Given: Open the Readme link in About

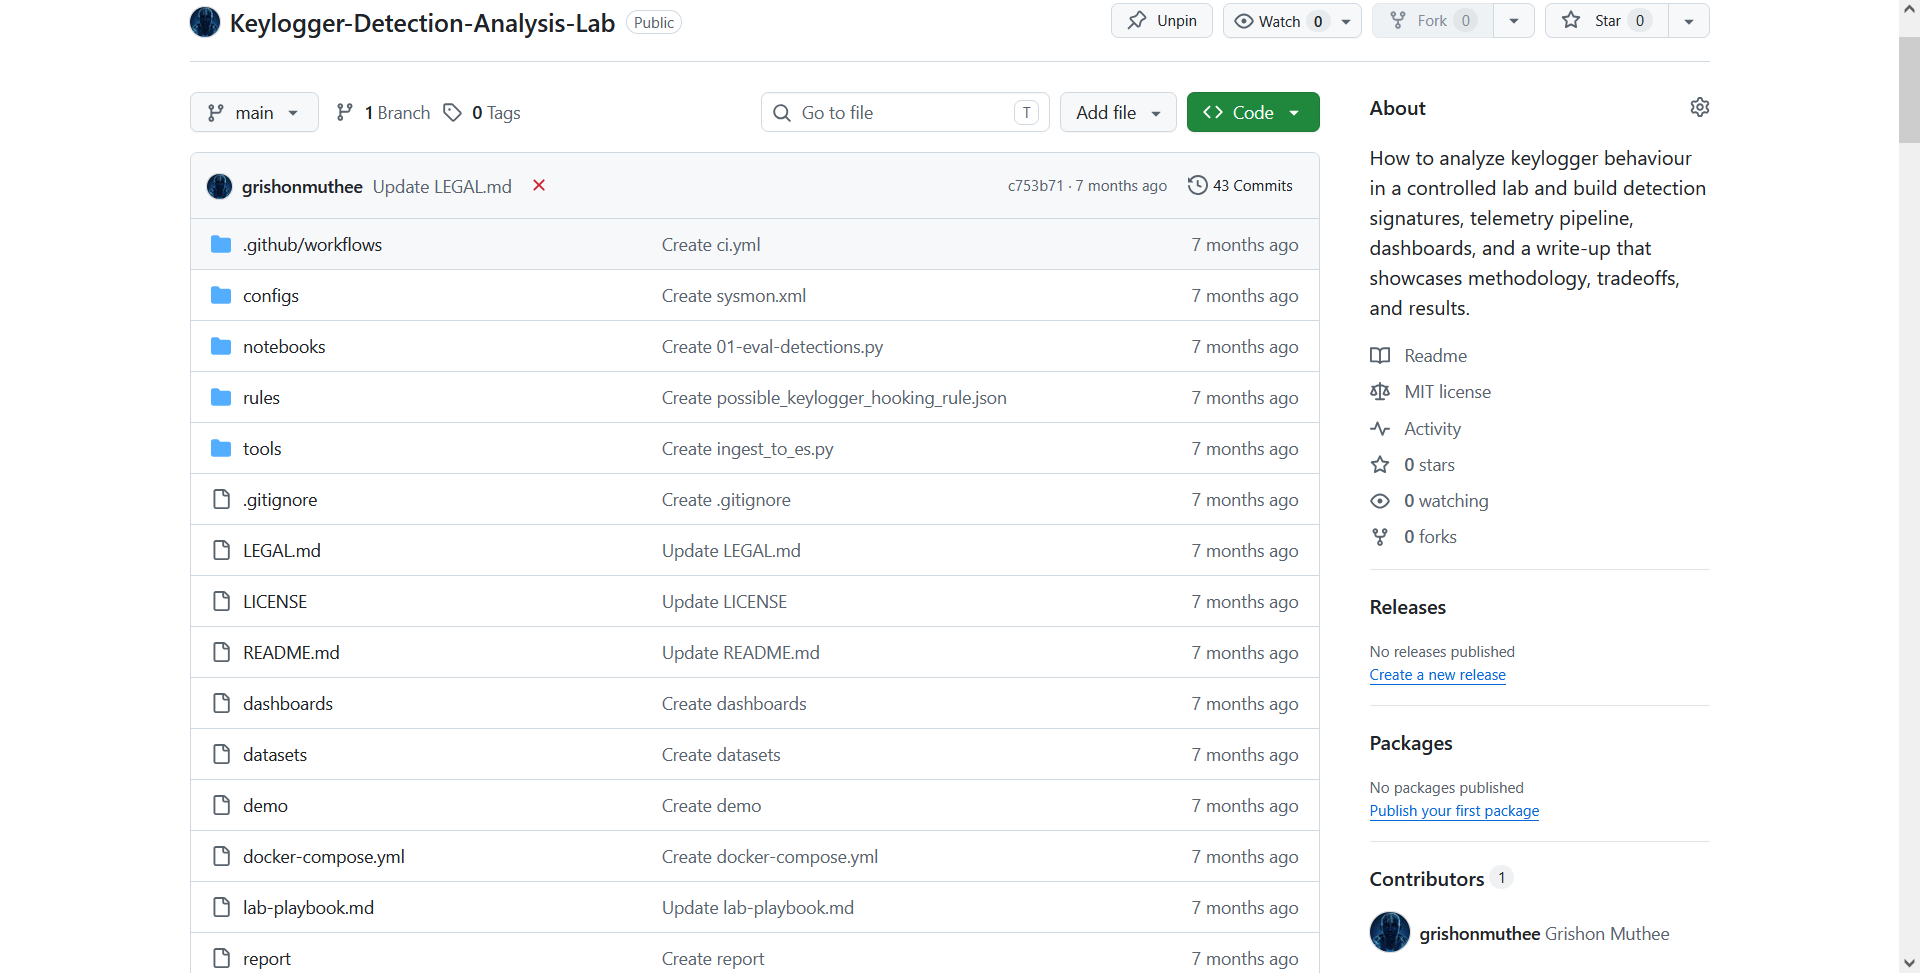Looking at the screenshot, I should tap(1435, 356).
